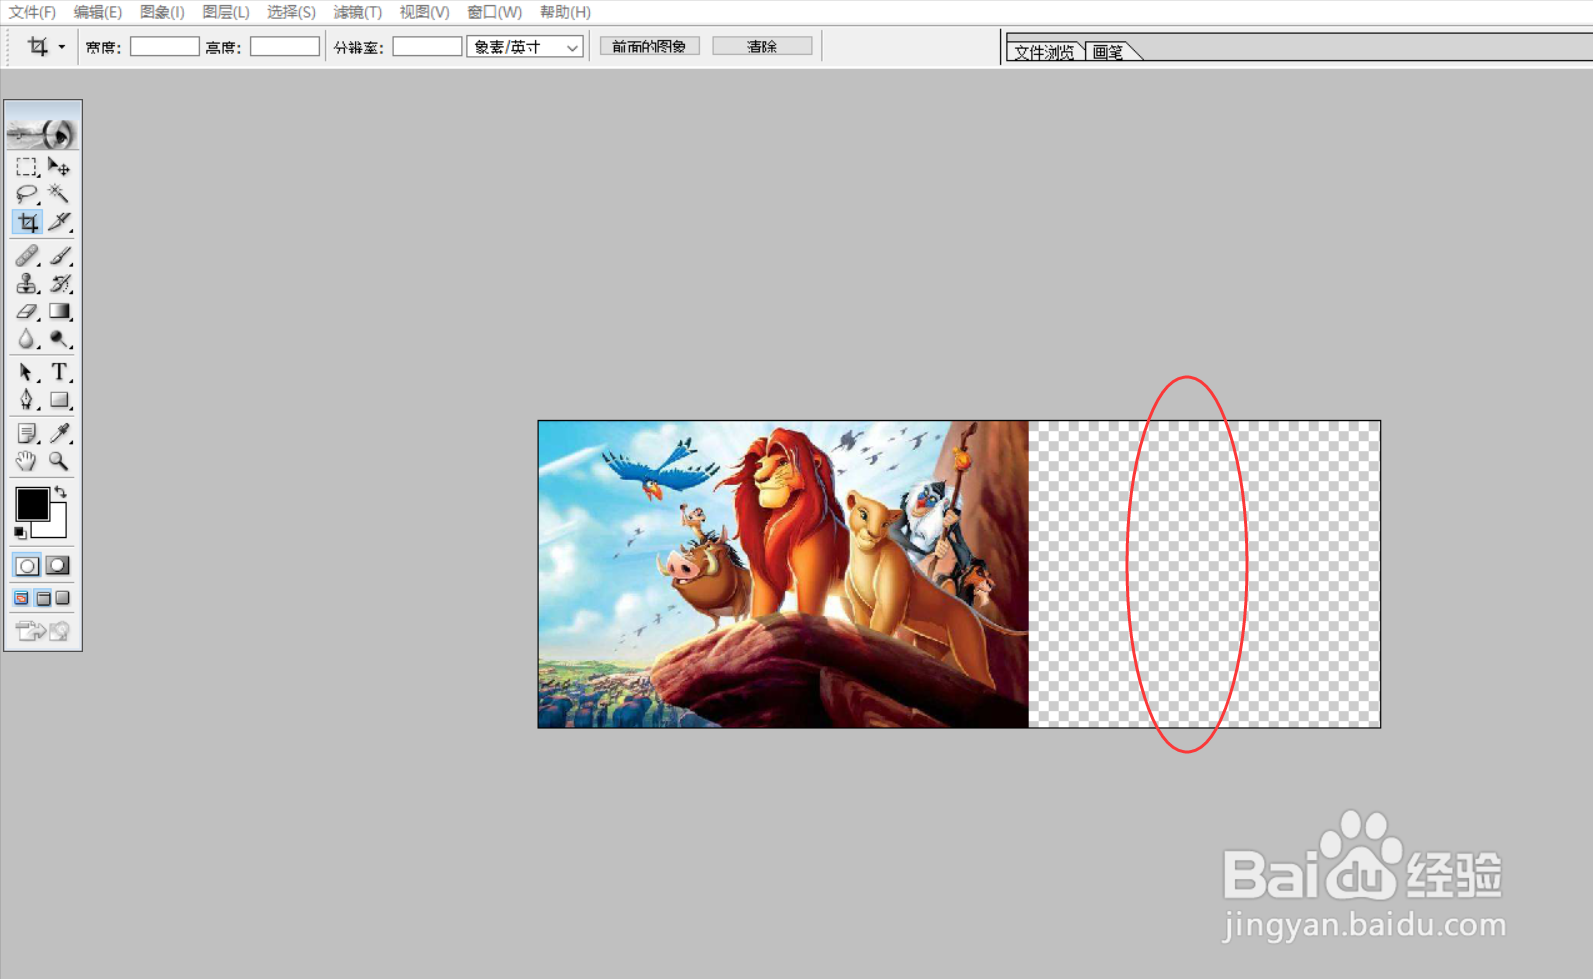Select the Lasso tool
1593x979 pixels.
[27, 194]
